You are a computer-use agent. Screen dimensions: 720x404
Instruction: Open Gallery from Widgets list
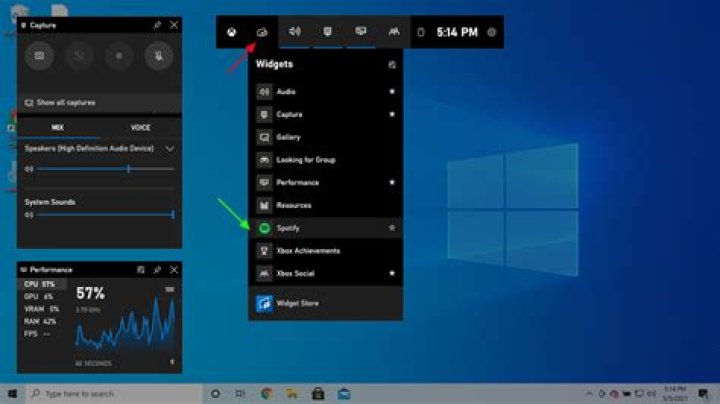326,137
